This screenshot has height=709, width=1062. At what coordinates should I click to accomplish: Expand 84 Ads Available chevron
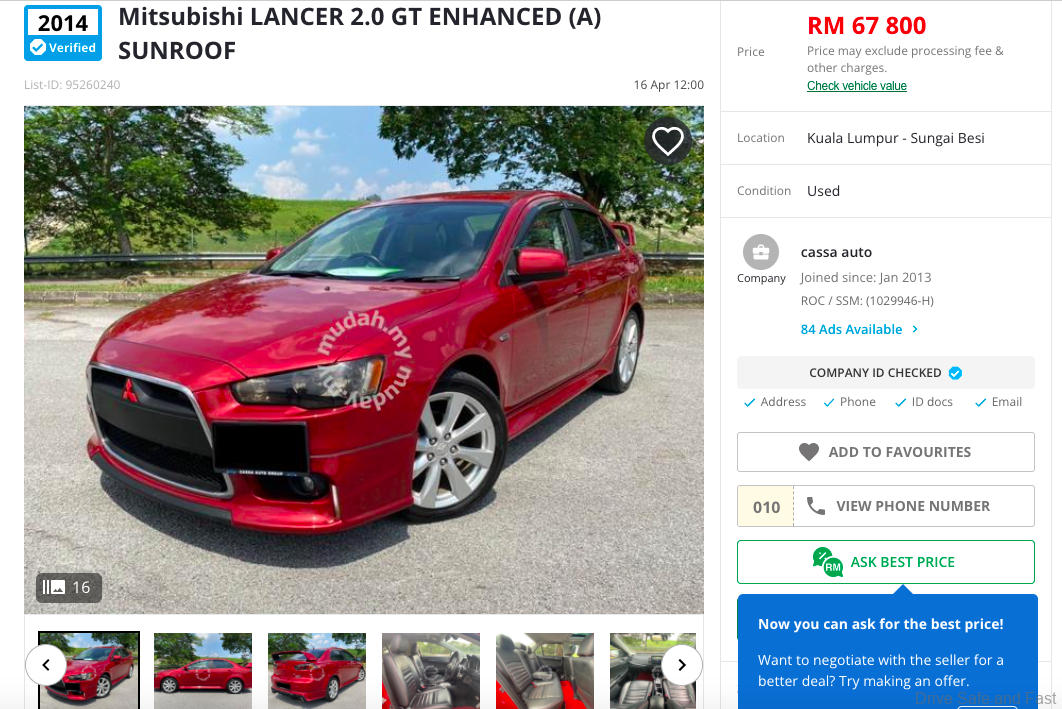point(915,329)
